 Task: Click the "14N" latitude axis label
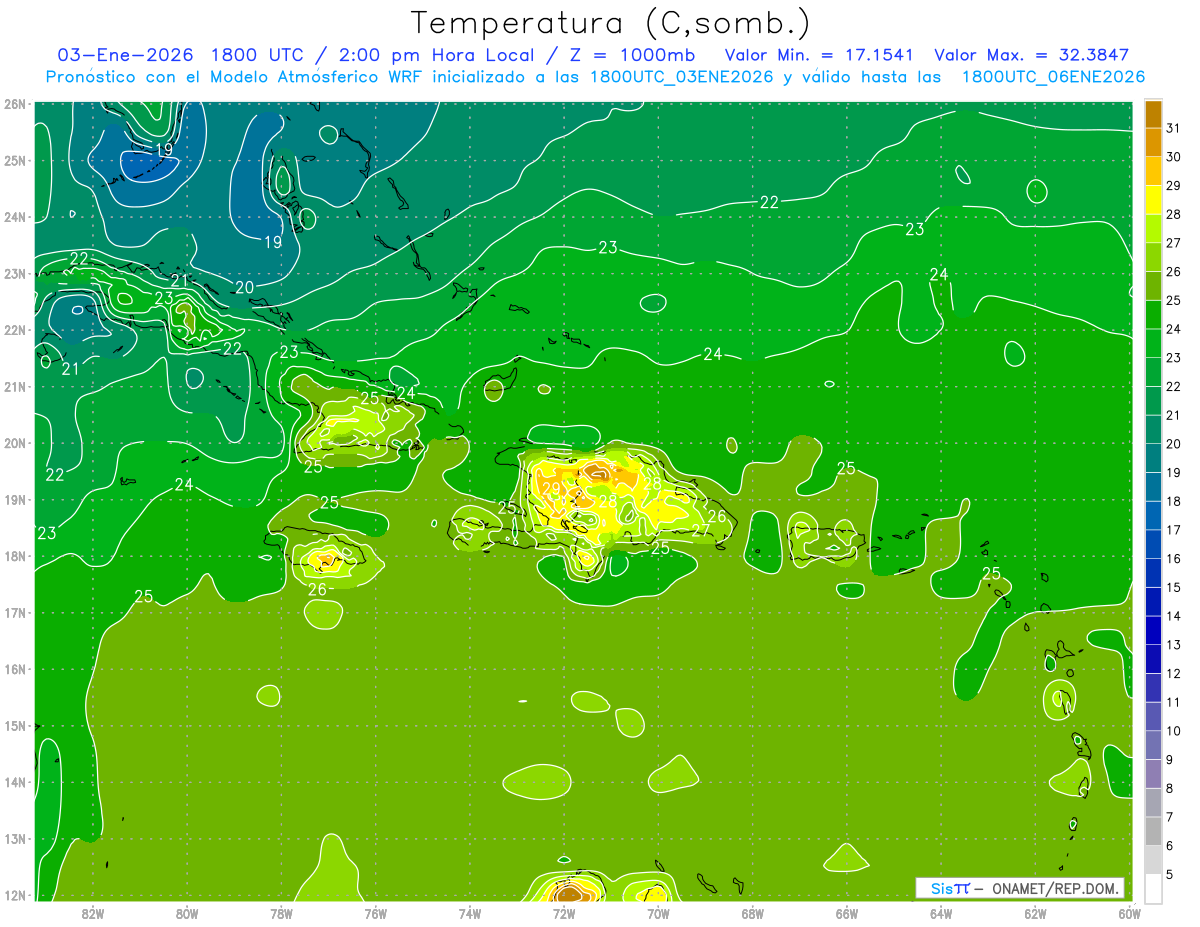coord(14,782)
